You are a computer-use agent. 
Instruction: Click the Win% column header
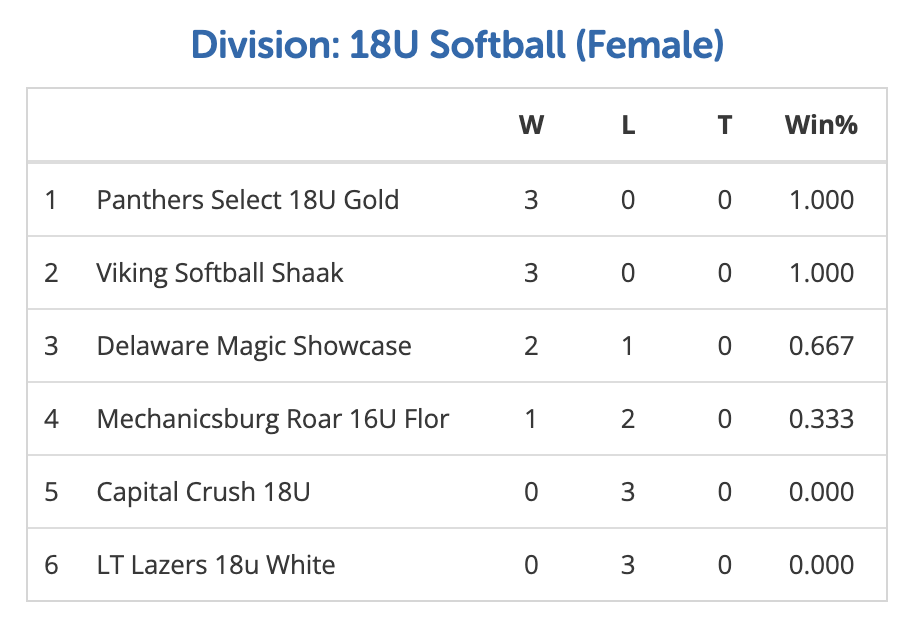tap(821, 125)
